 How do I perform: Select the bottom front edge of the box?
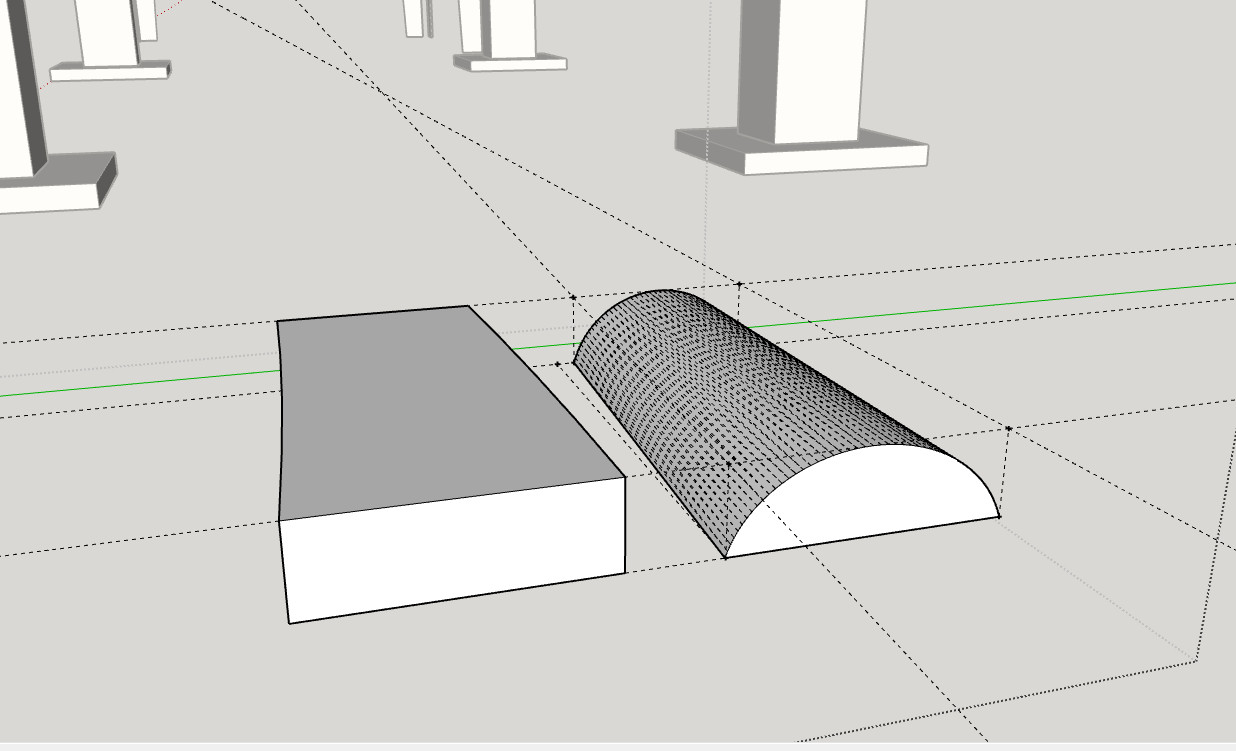455,598
